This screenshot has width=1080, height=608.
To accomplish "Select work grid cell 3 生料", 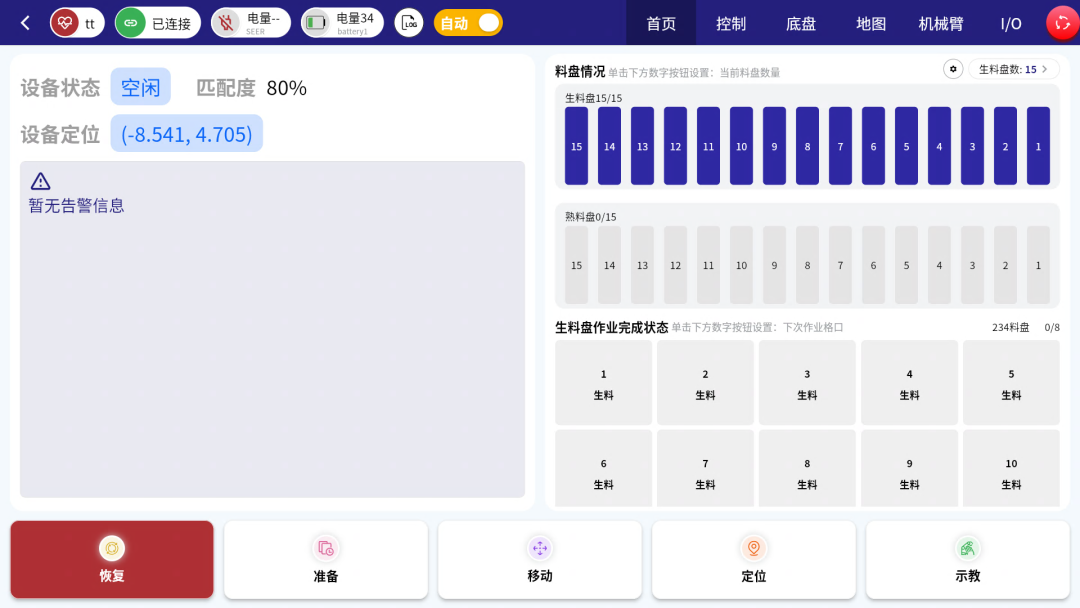I will [807, 383].
